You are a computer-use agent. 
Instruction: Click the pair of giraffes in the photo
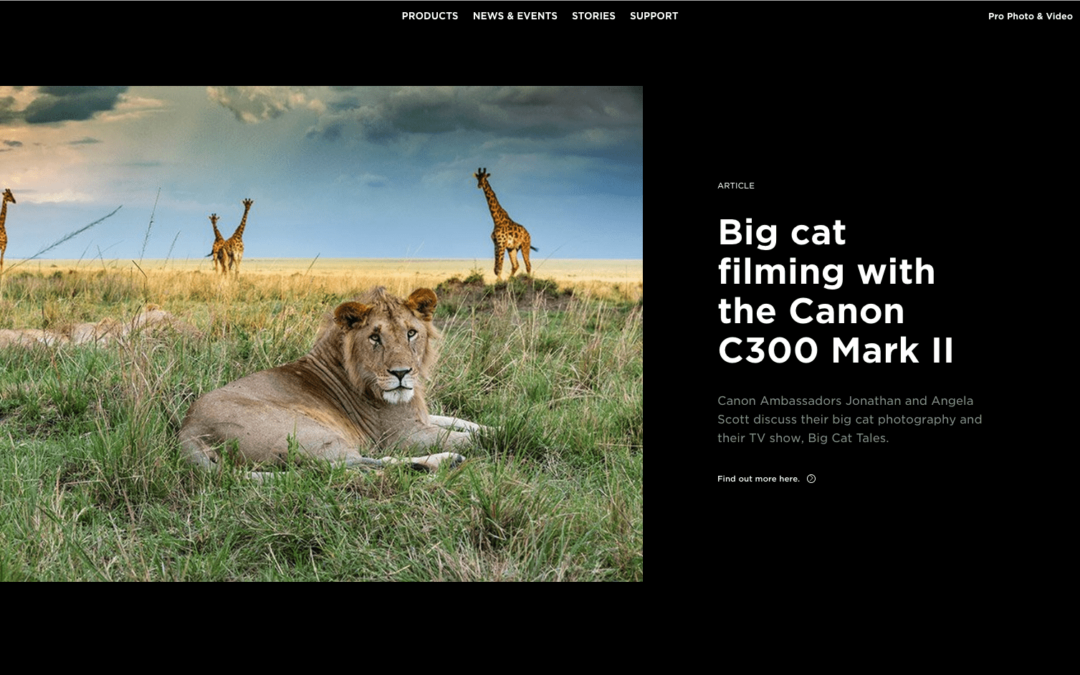[x=231, y=236]
